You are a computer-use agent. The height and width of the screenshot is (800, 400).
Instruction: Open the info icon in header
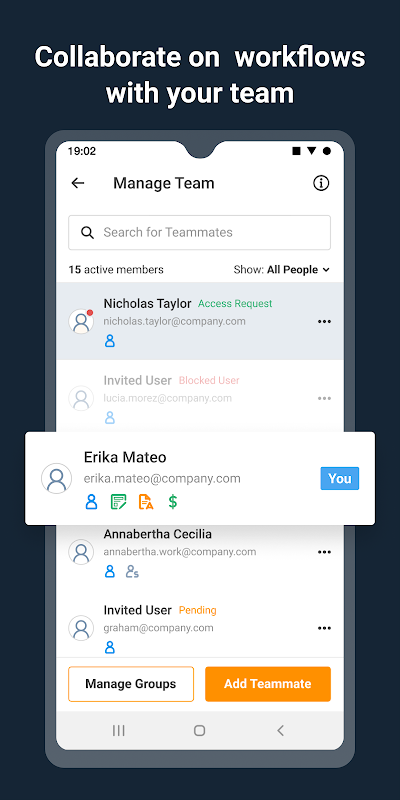click(x=321, y=183)
